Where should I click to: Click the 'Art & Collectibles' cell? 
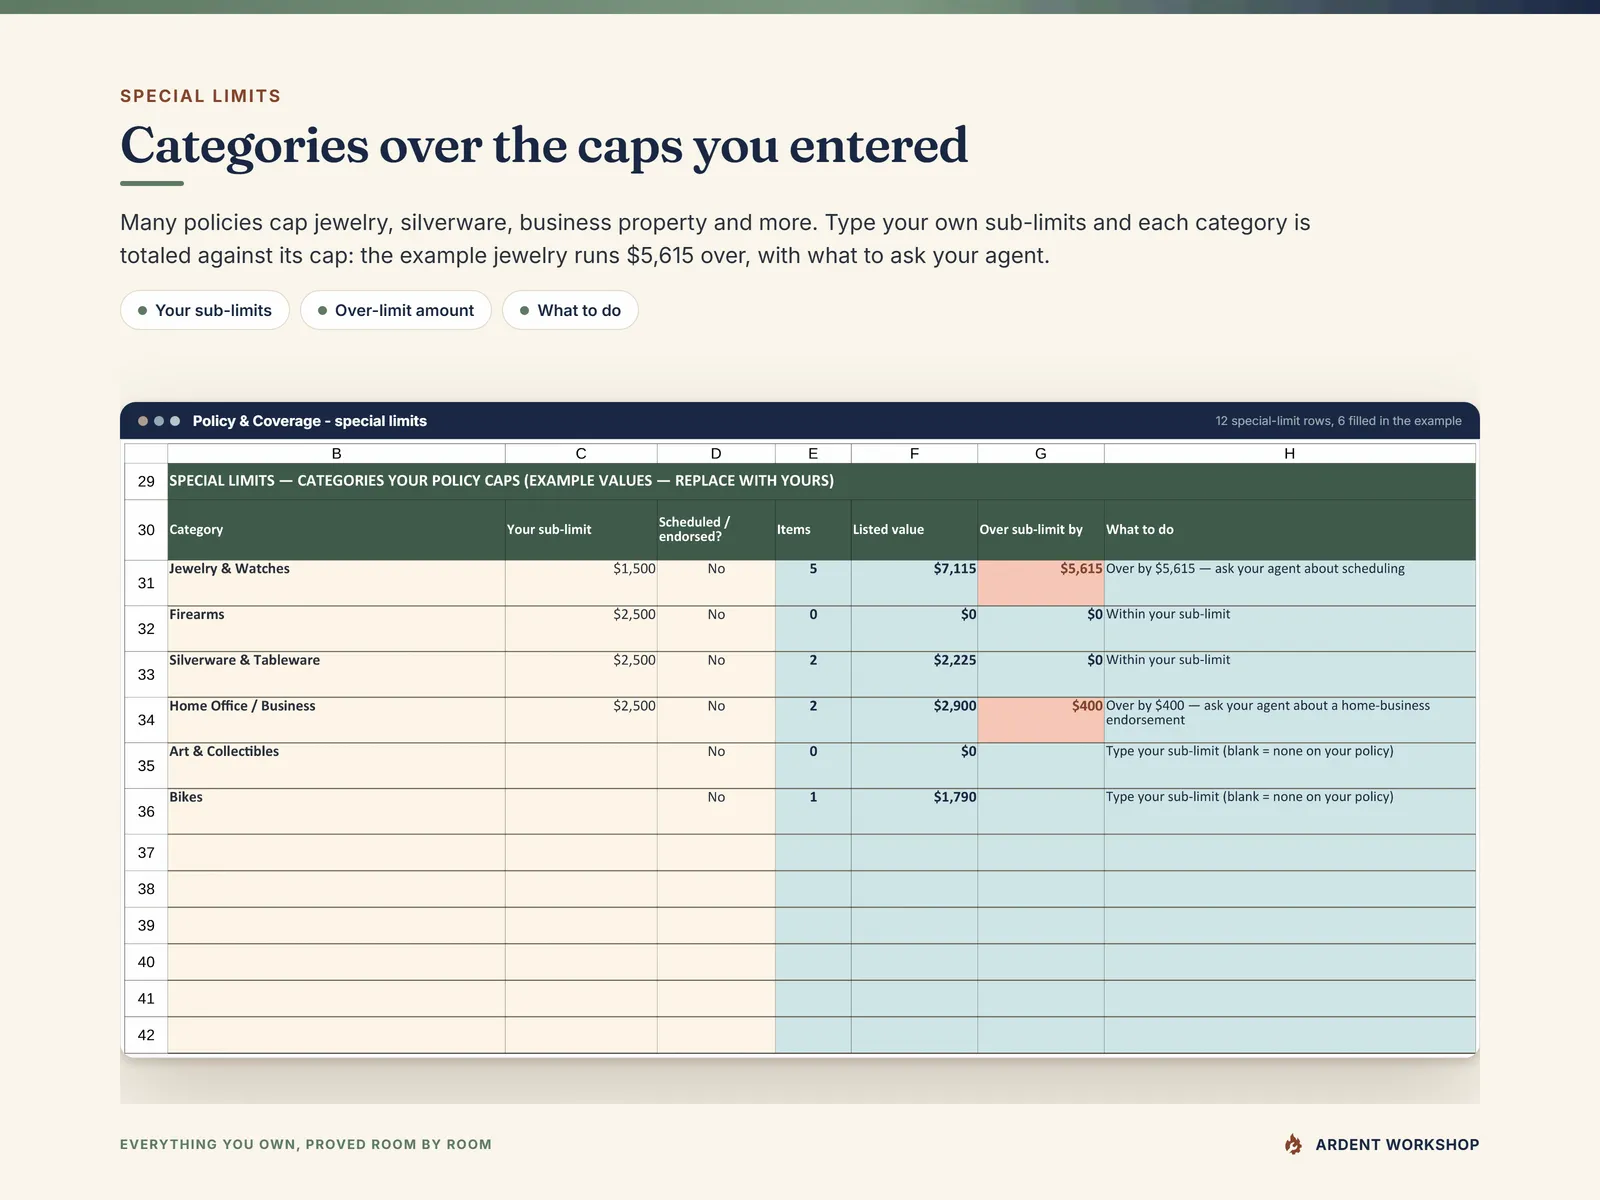(x=336, y=766)
